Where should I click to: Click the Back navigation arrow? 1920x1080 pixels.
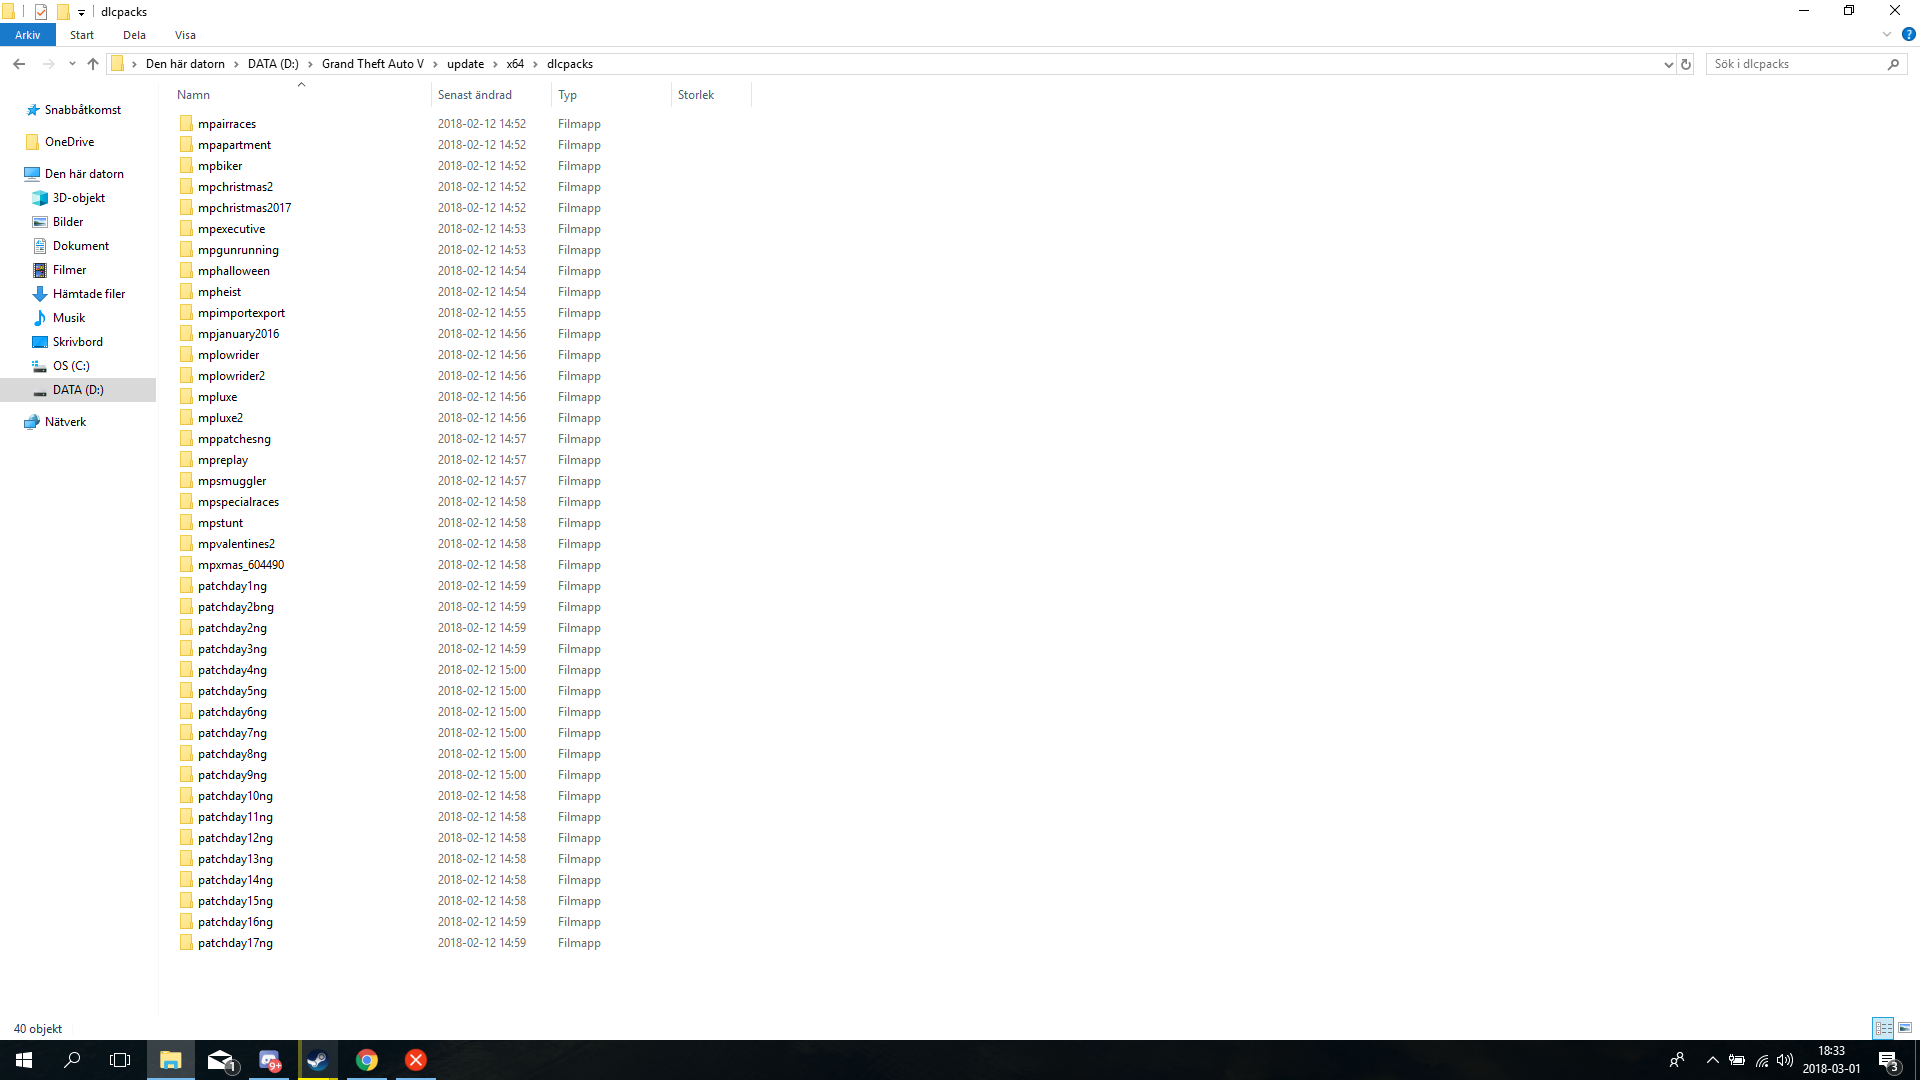19,64
